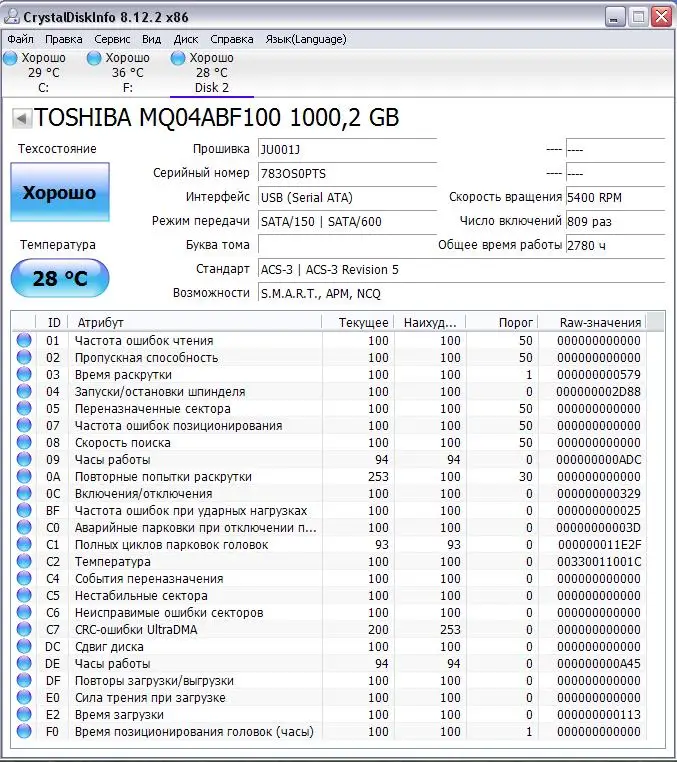Click status orb for Включения/отключения
Viewport: 677px width, 762px height.
tap(24, 493)
